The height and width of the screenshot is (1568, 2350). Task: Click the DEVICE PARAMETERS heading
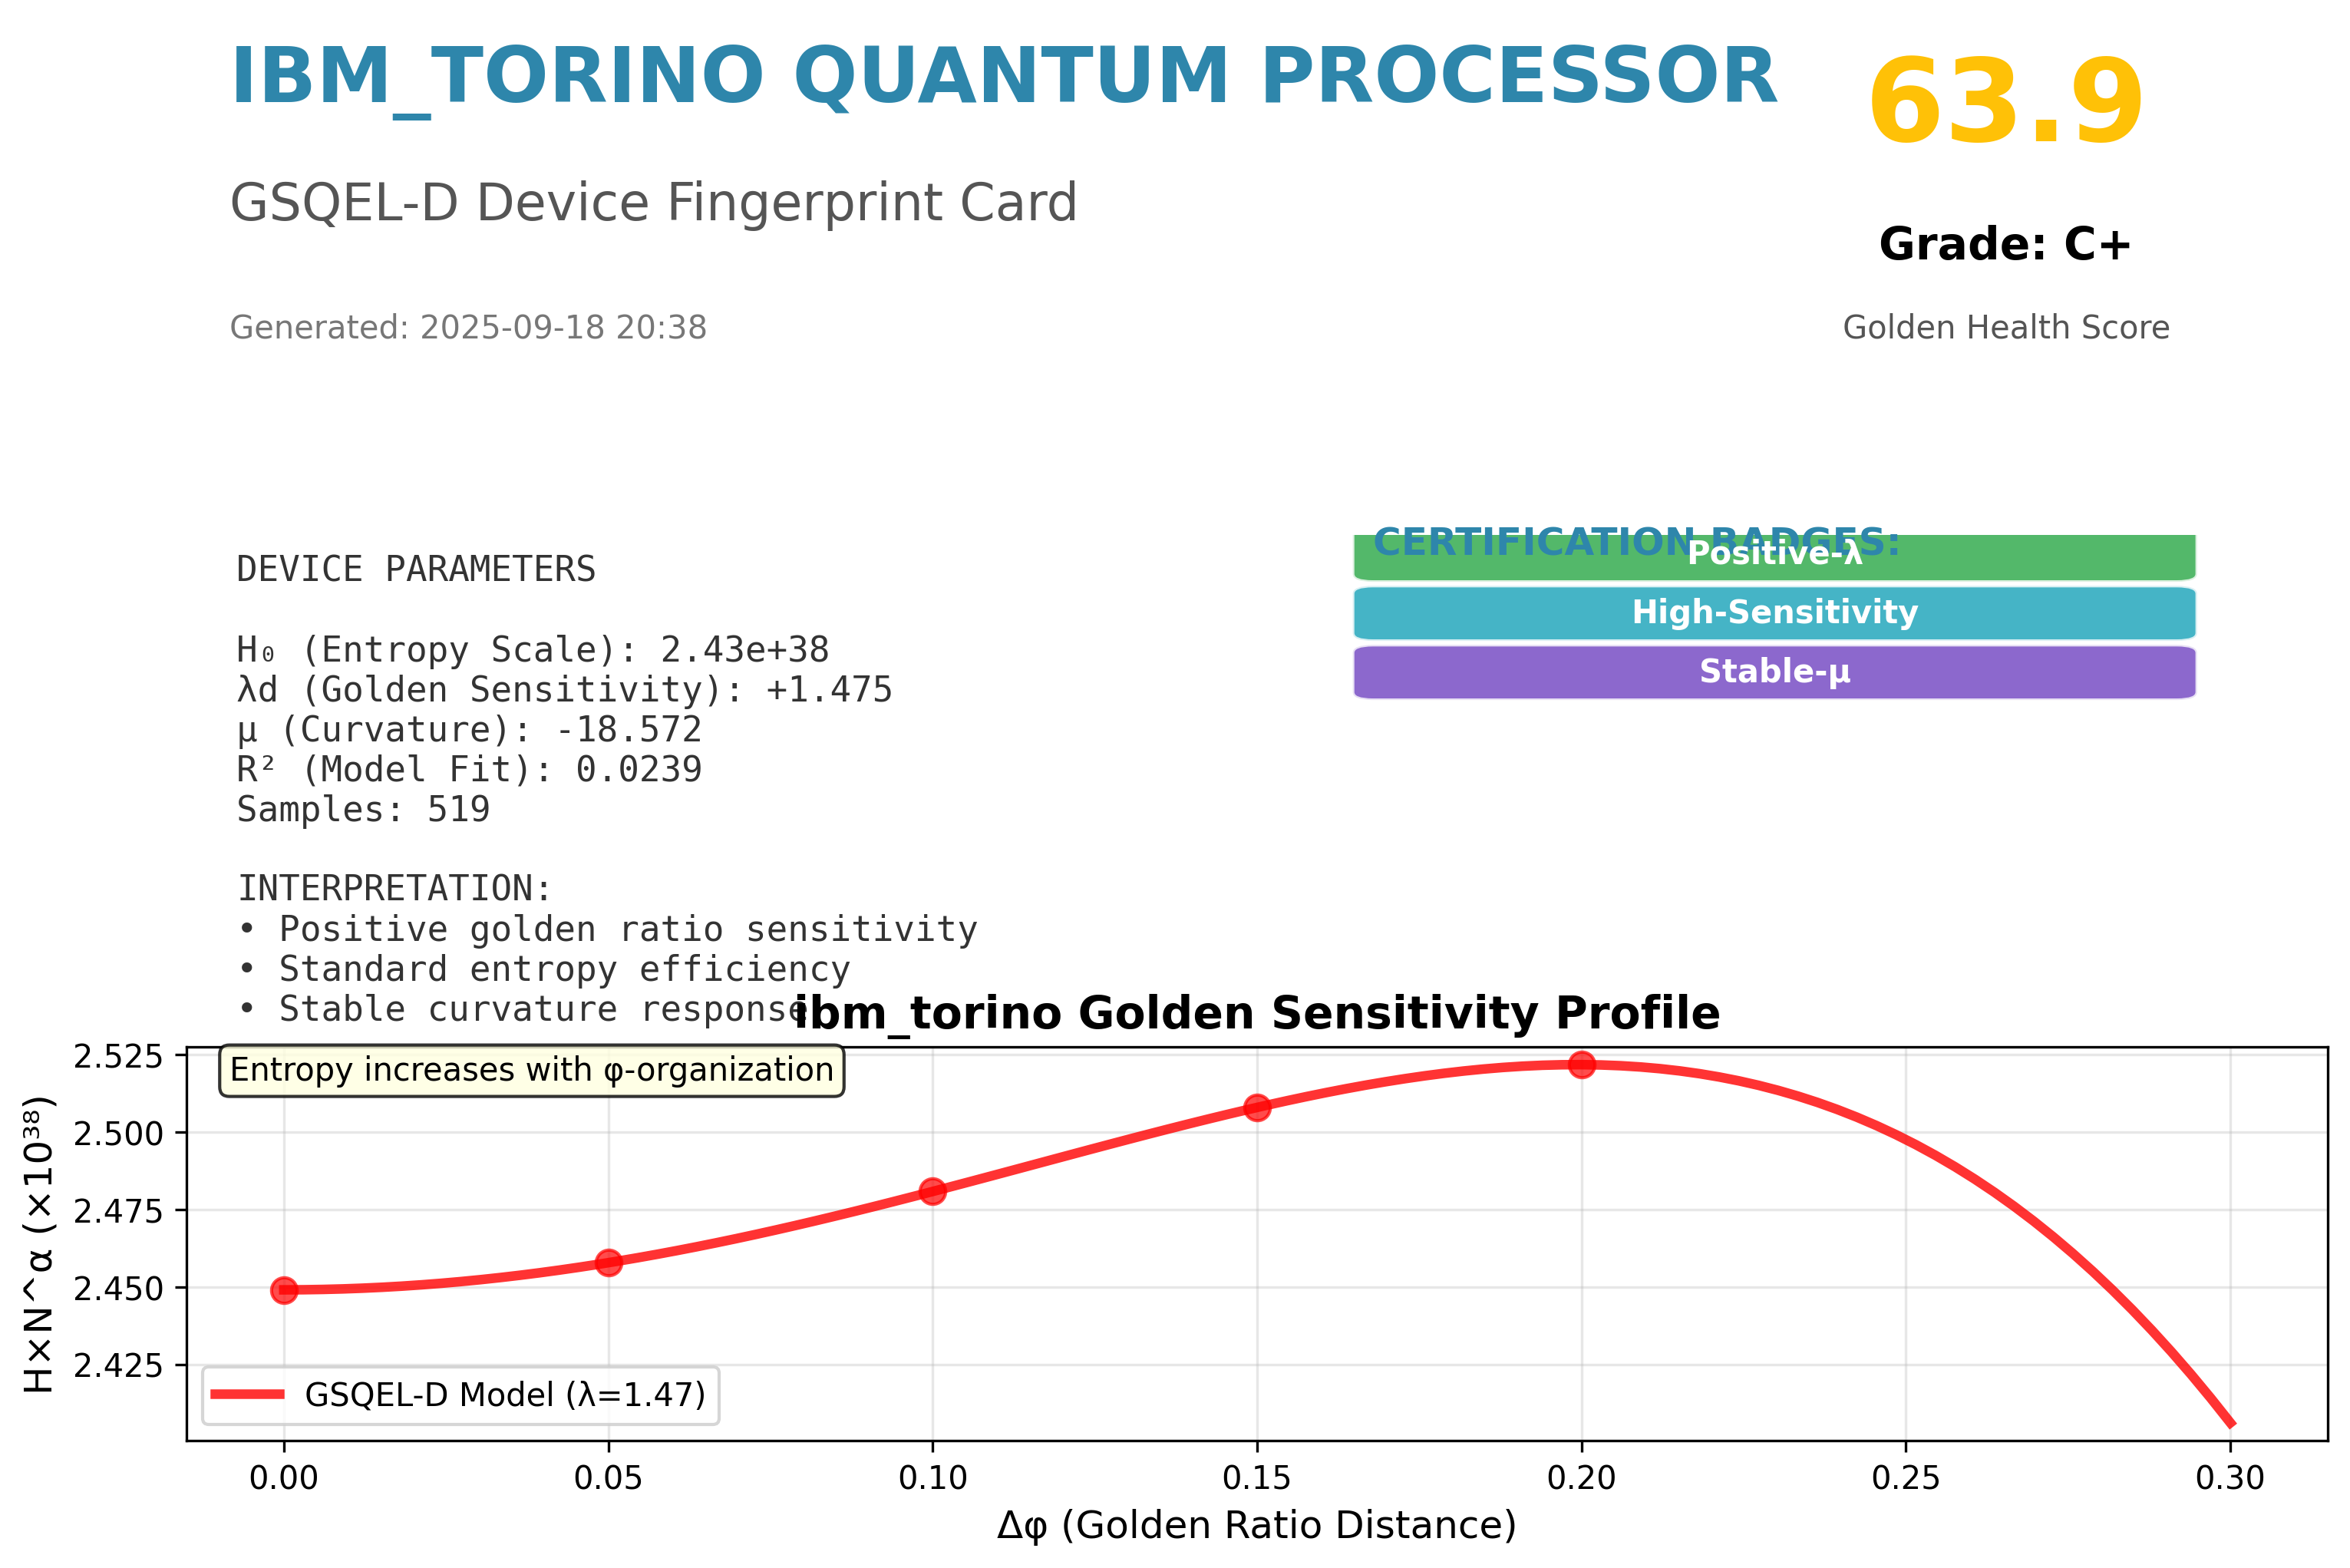pos(416,570)
